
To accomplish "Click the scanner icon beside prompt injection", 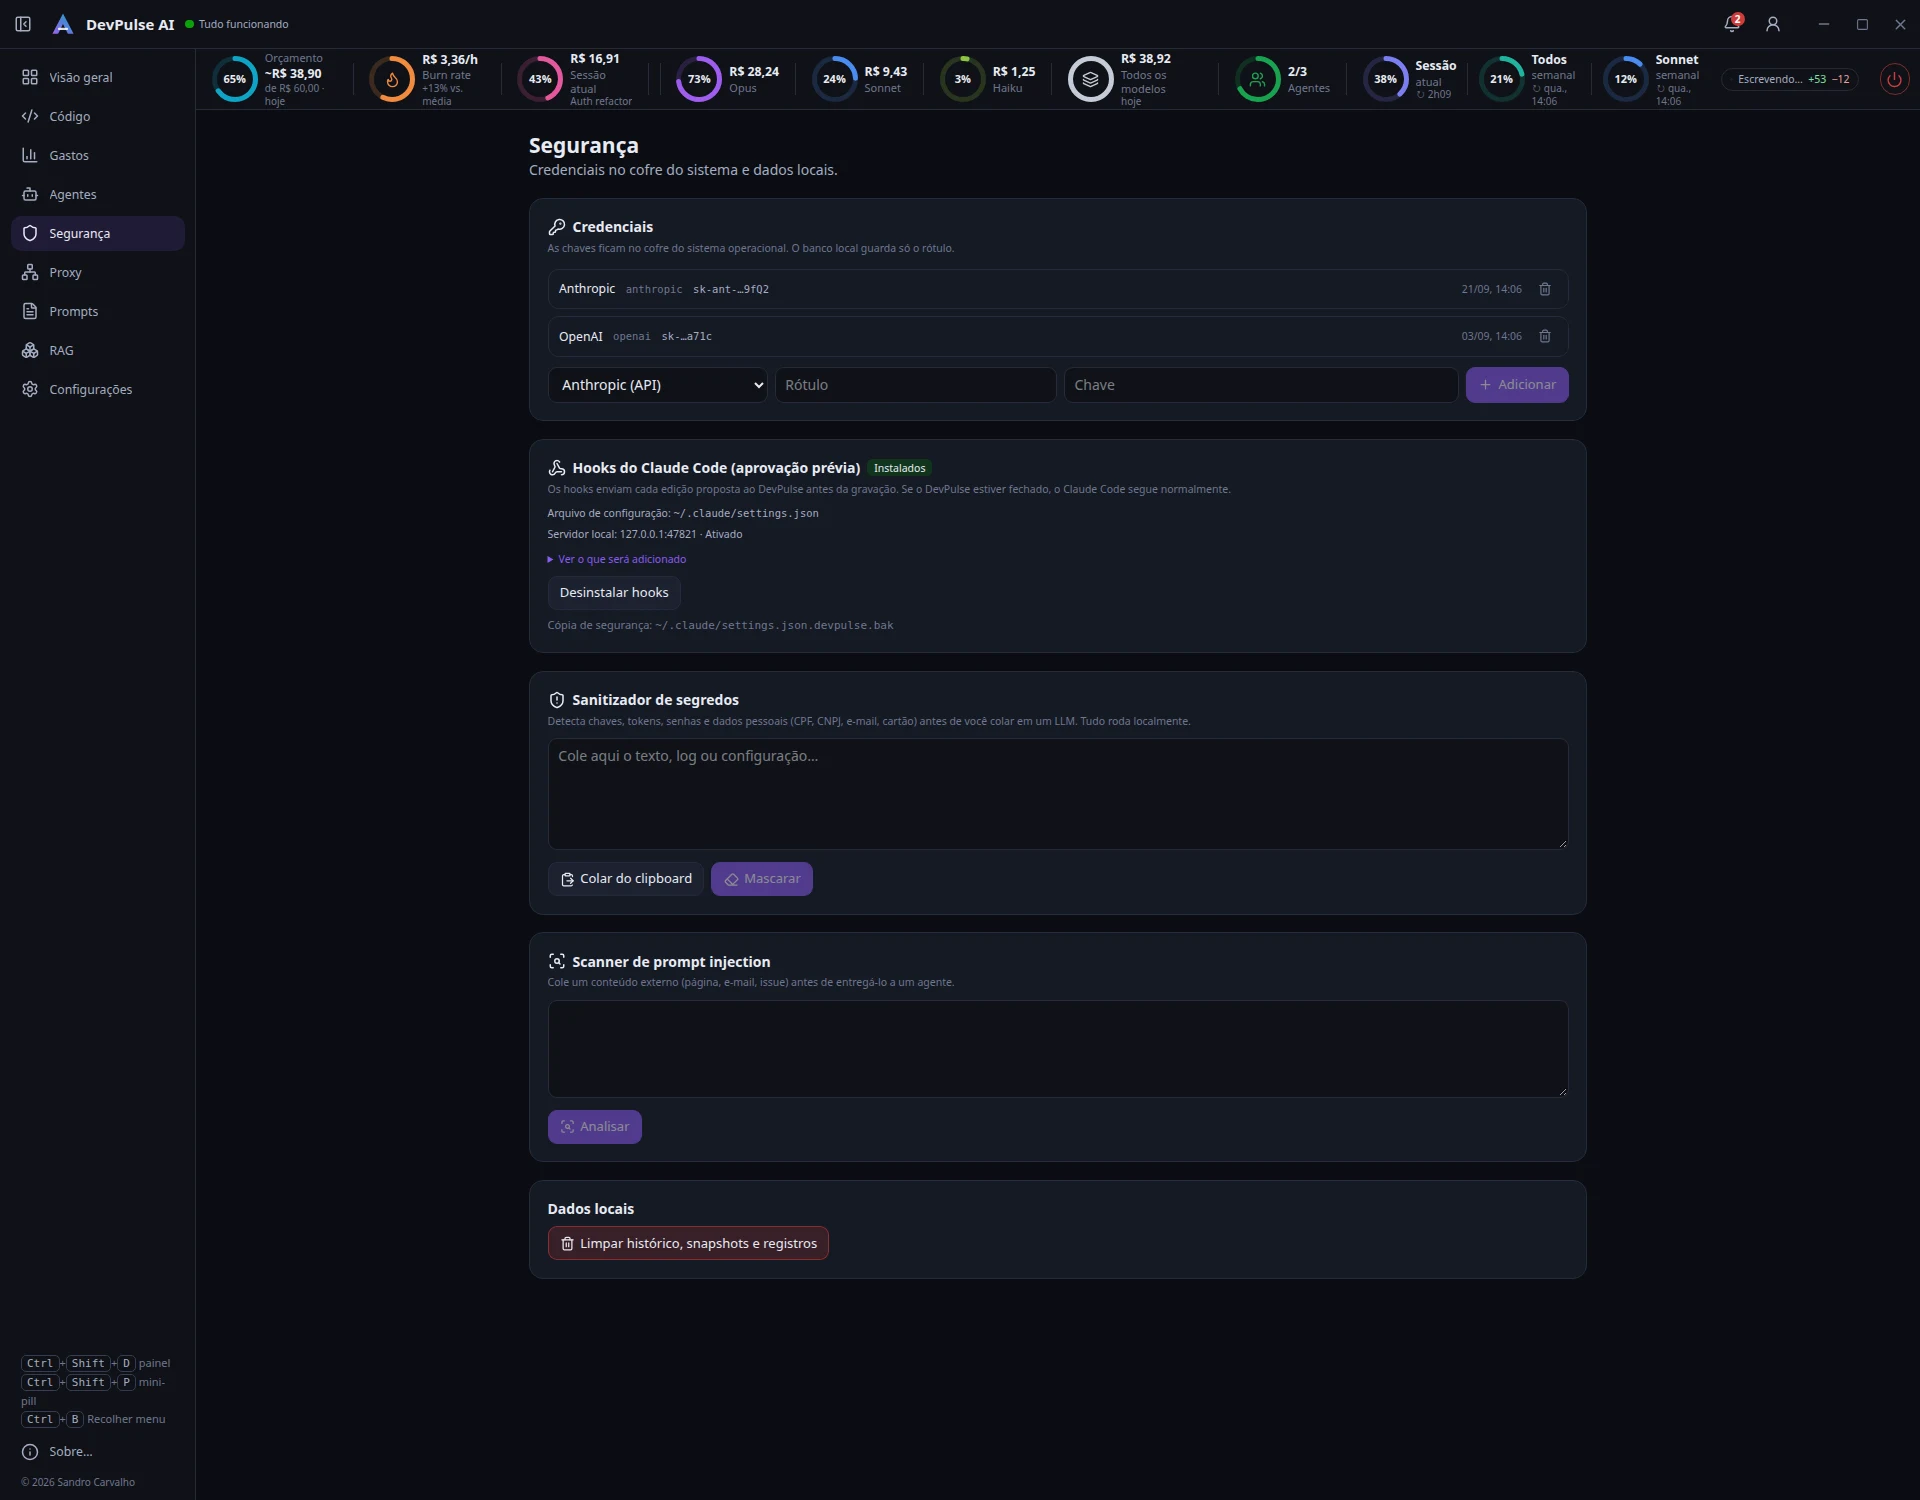I will pyautogui.click(x=557, y=962).
